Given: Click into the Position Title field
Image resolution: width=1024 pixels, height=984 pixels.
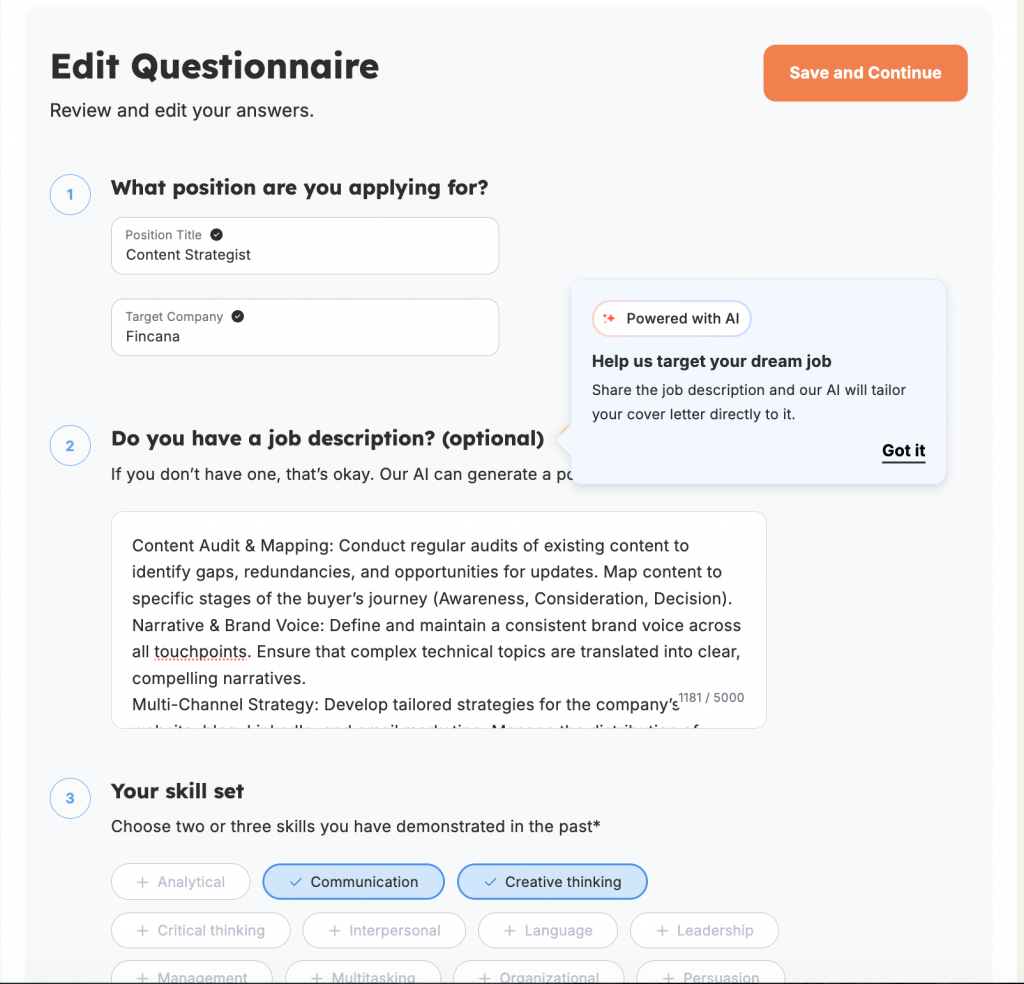Looking at the screenshot, I should coord(305,255).
